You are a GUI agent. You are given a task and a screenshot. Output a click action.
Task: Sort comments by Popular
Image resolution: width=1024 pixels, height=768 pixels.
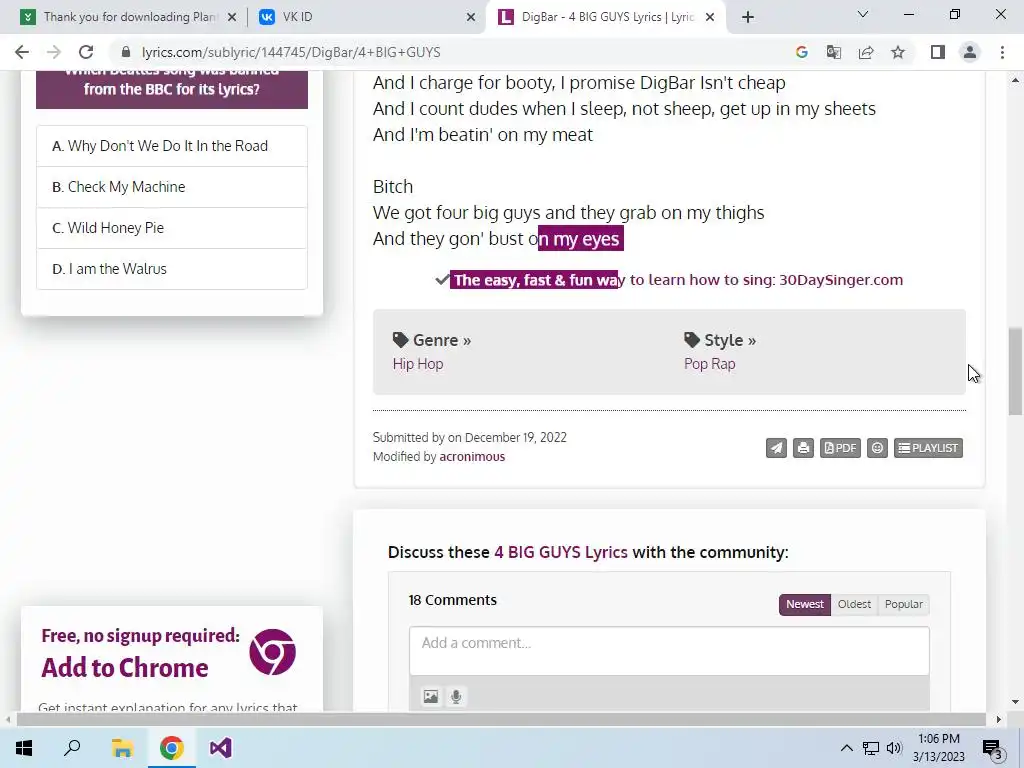[x=904, y=604]
